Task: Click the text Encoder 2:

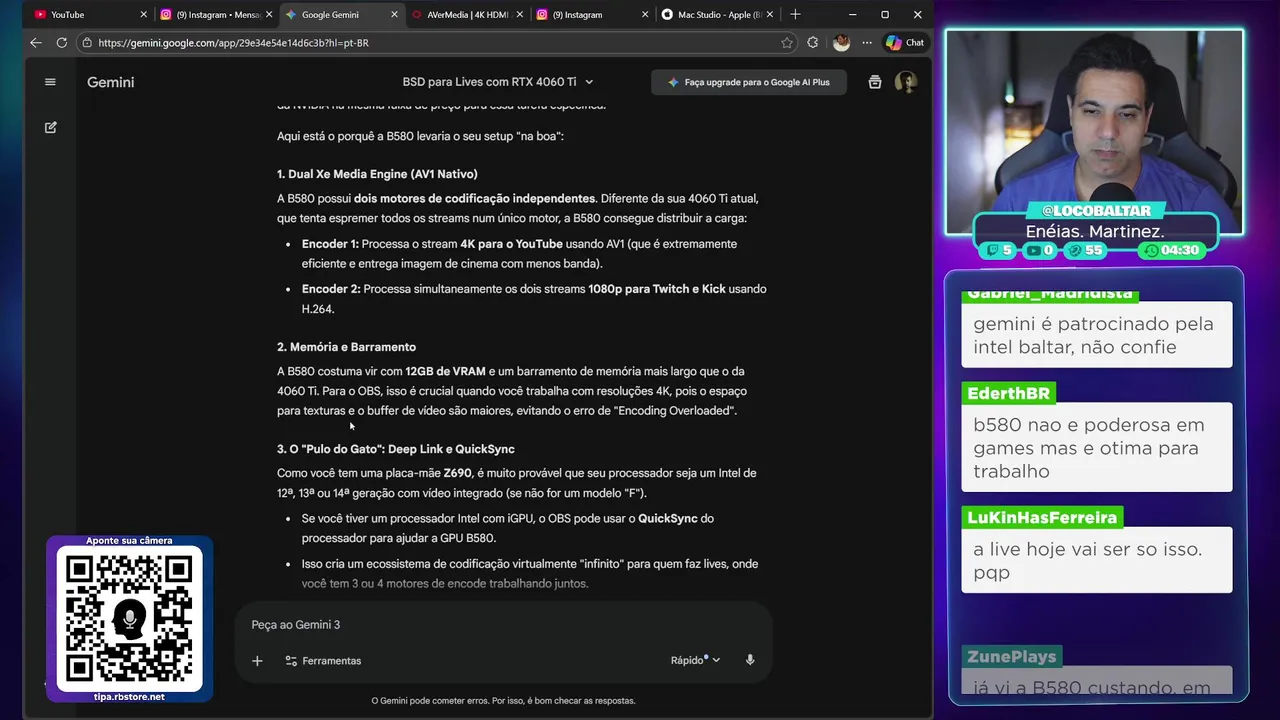Action: [x=331, y=289]
